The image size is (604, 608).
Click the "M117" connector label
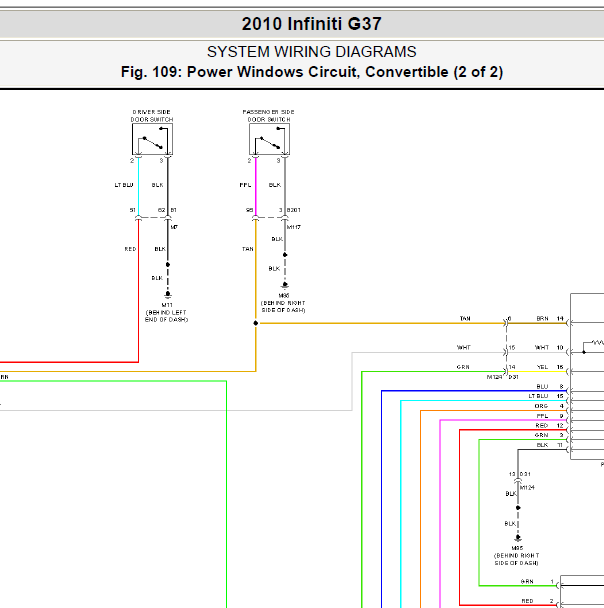click(293, 227)
